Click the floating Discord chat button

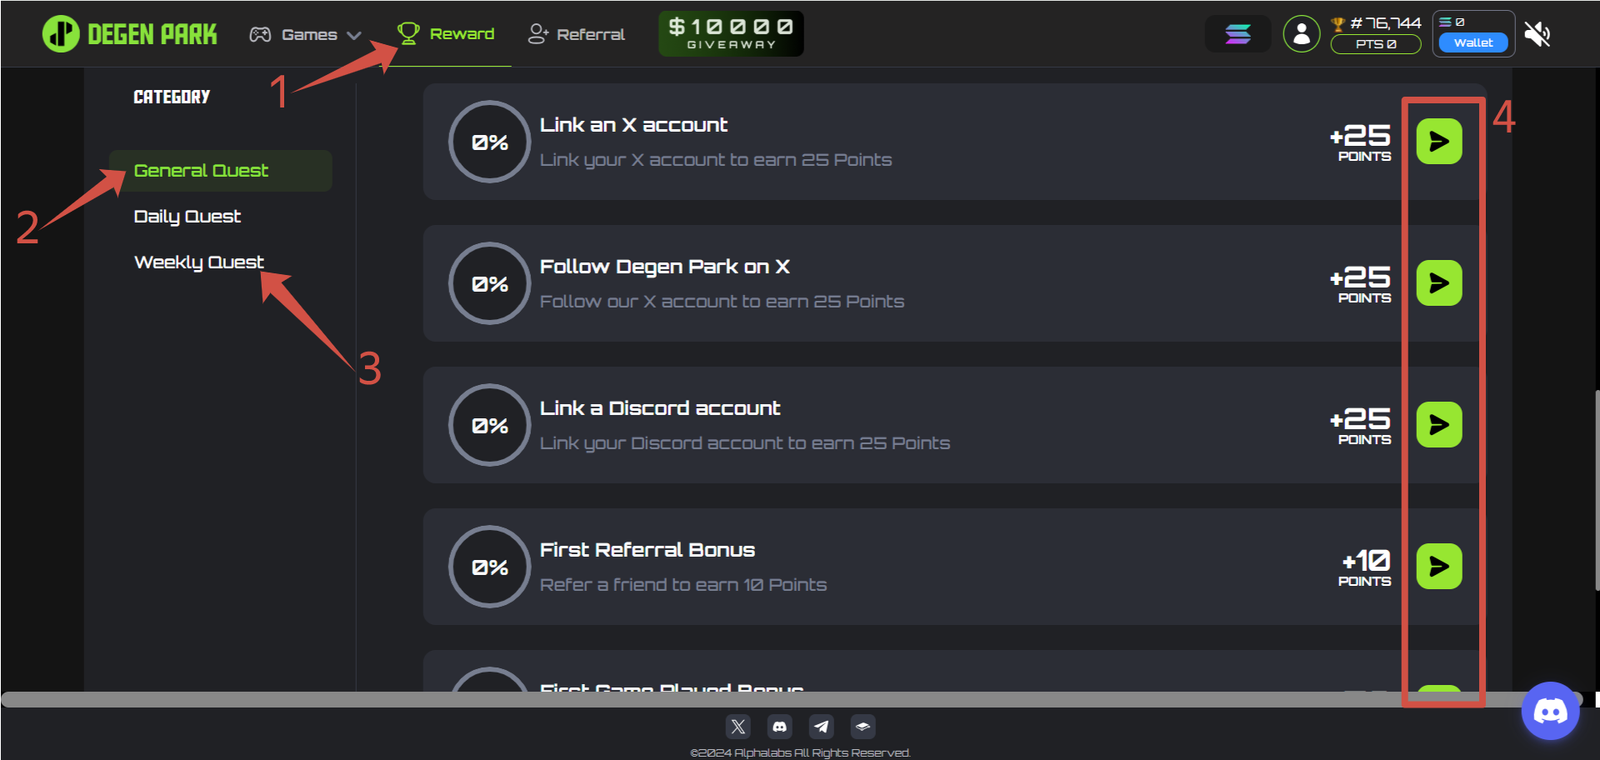(x=1550, y=711)
